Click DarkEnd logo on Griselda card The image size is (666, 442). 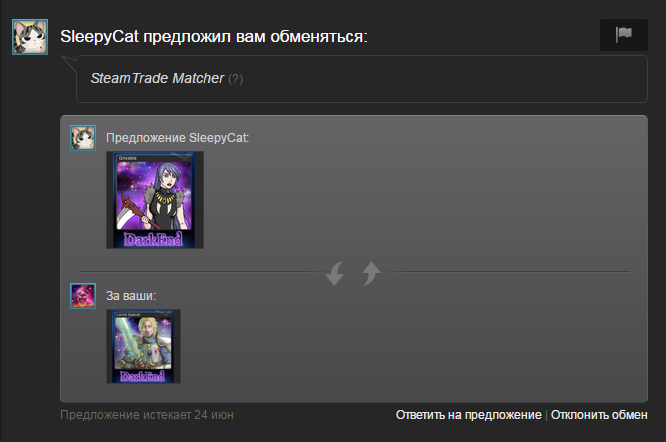pyautogui.click(x=153, y=239)
